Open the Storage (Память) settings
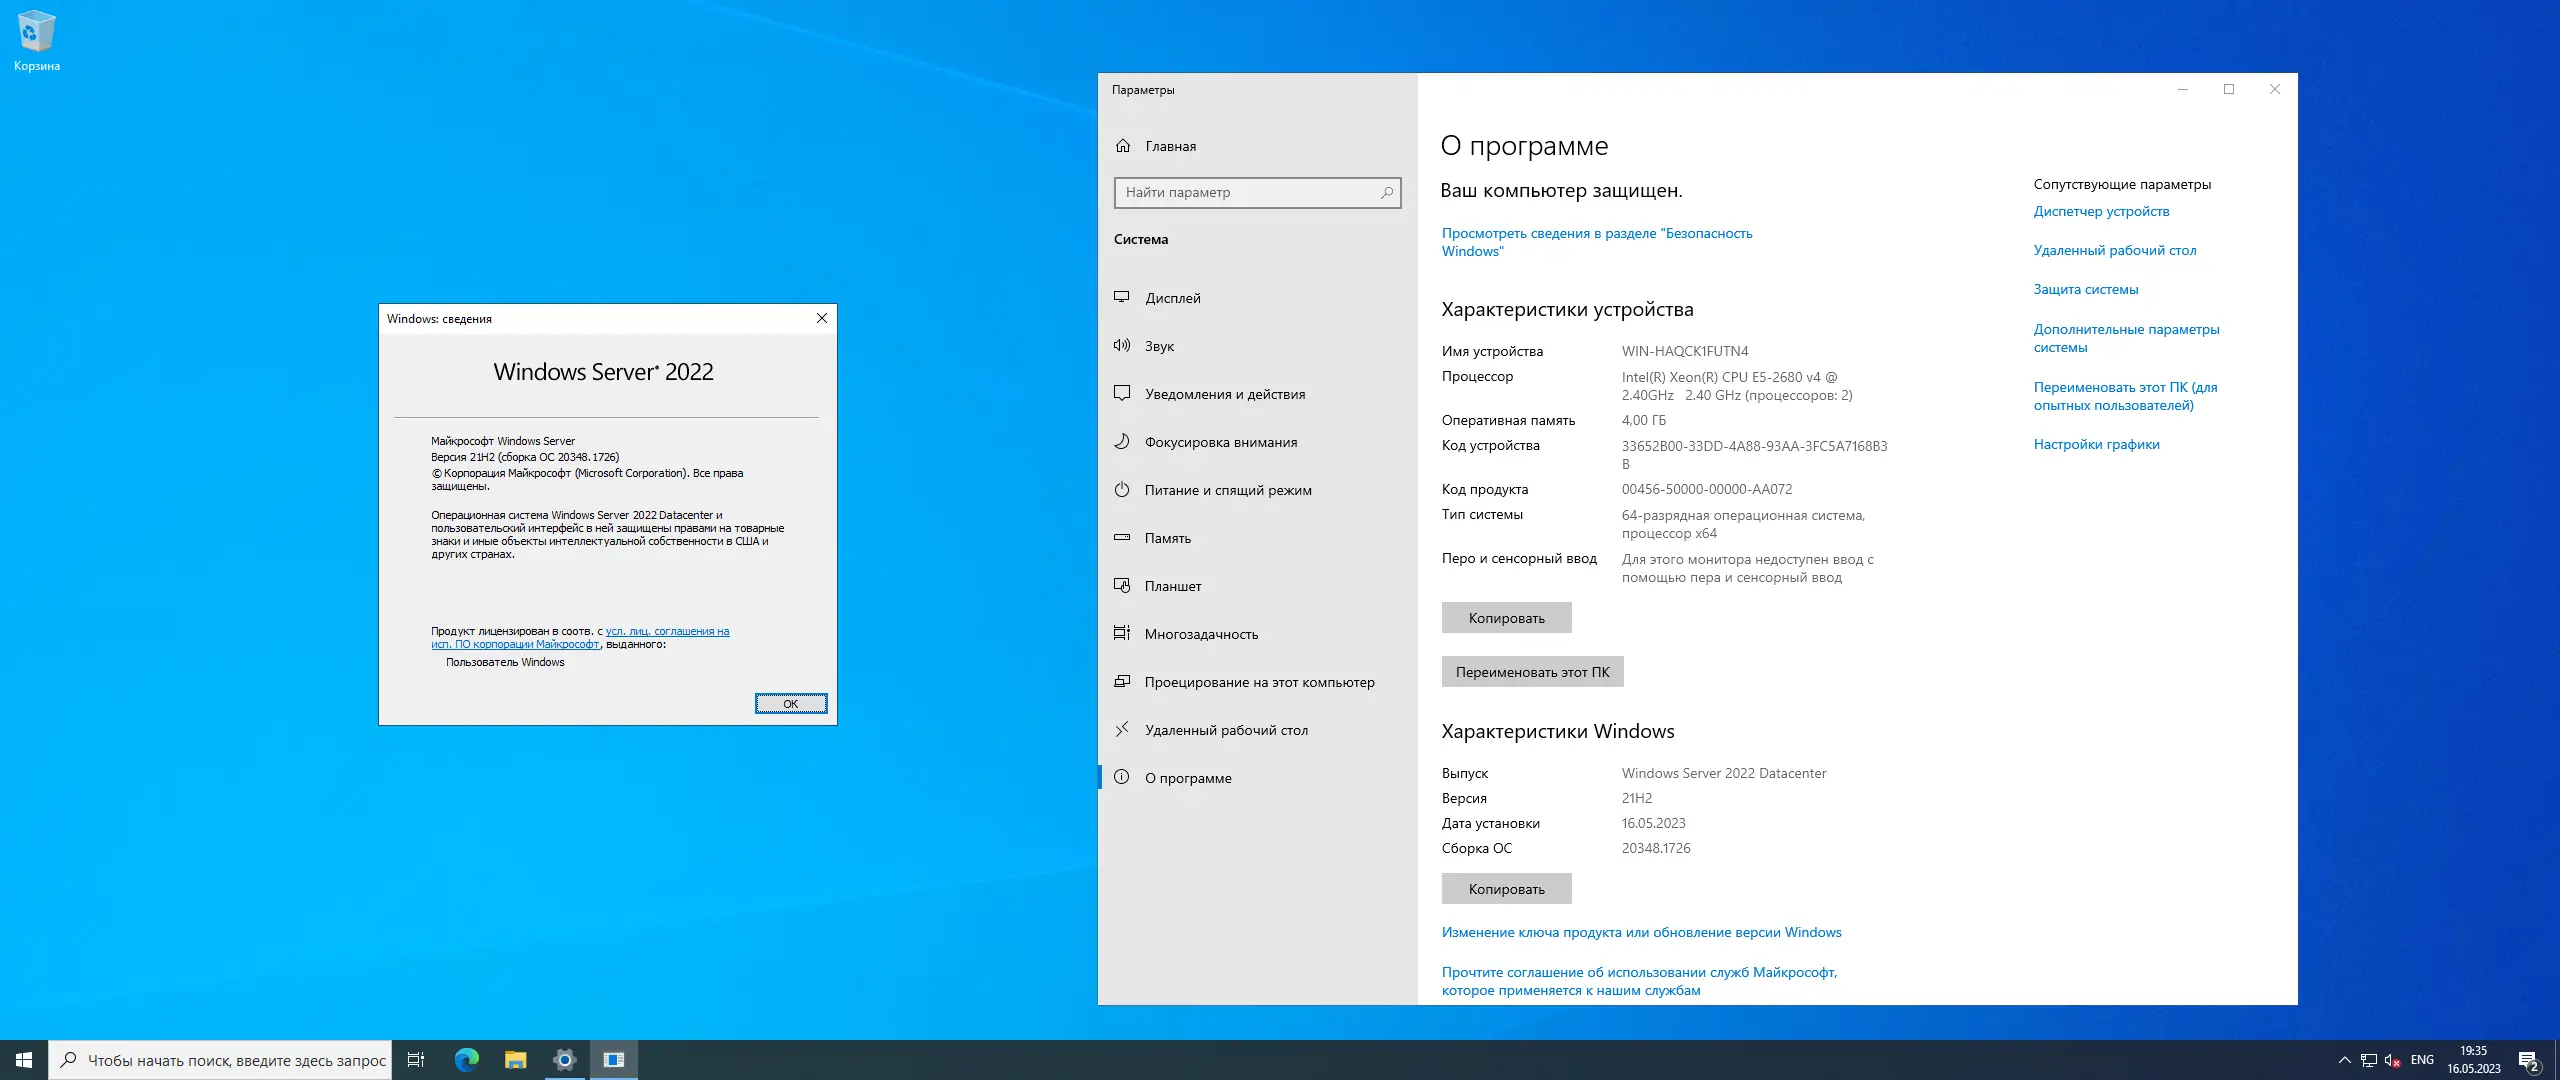Image resolution: width=2560 pixels, height=1080 pixels. pos(1167,538)
